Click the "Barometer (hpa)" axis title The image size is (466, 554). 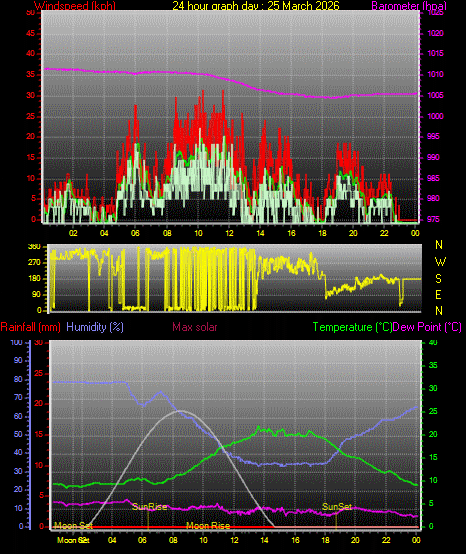[409, 6]
